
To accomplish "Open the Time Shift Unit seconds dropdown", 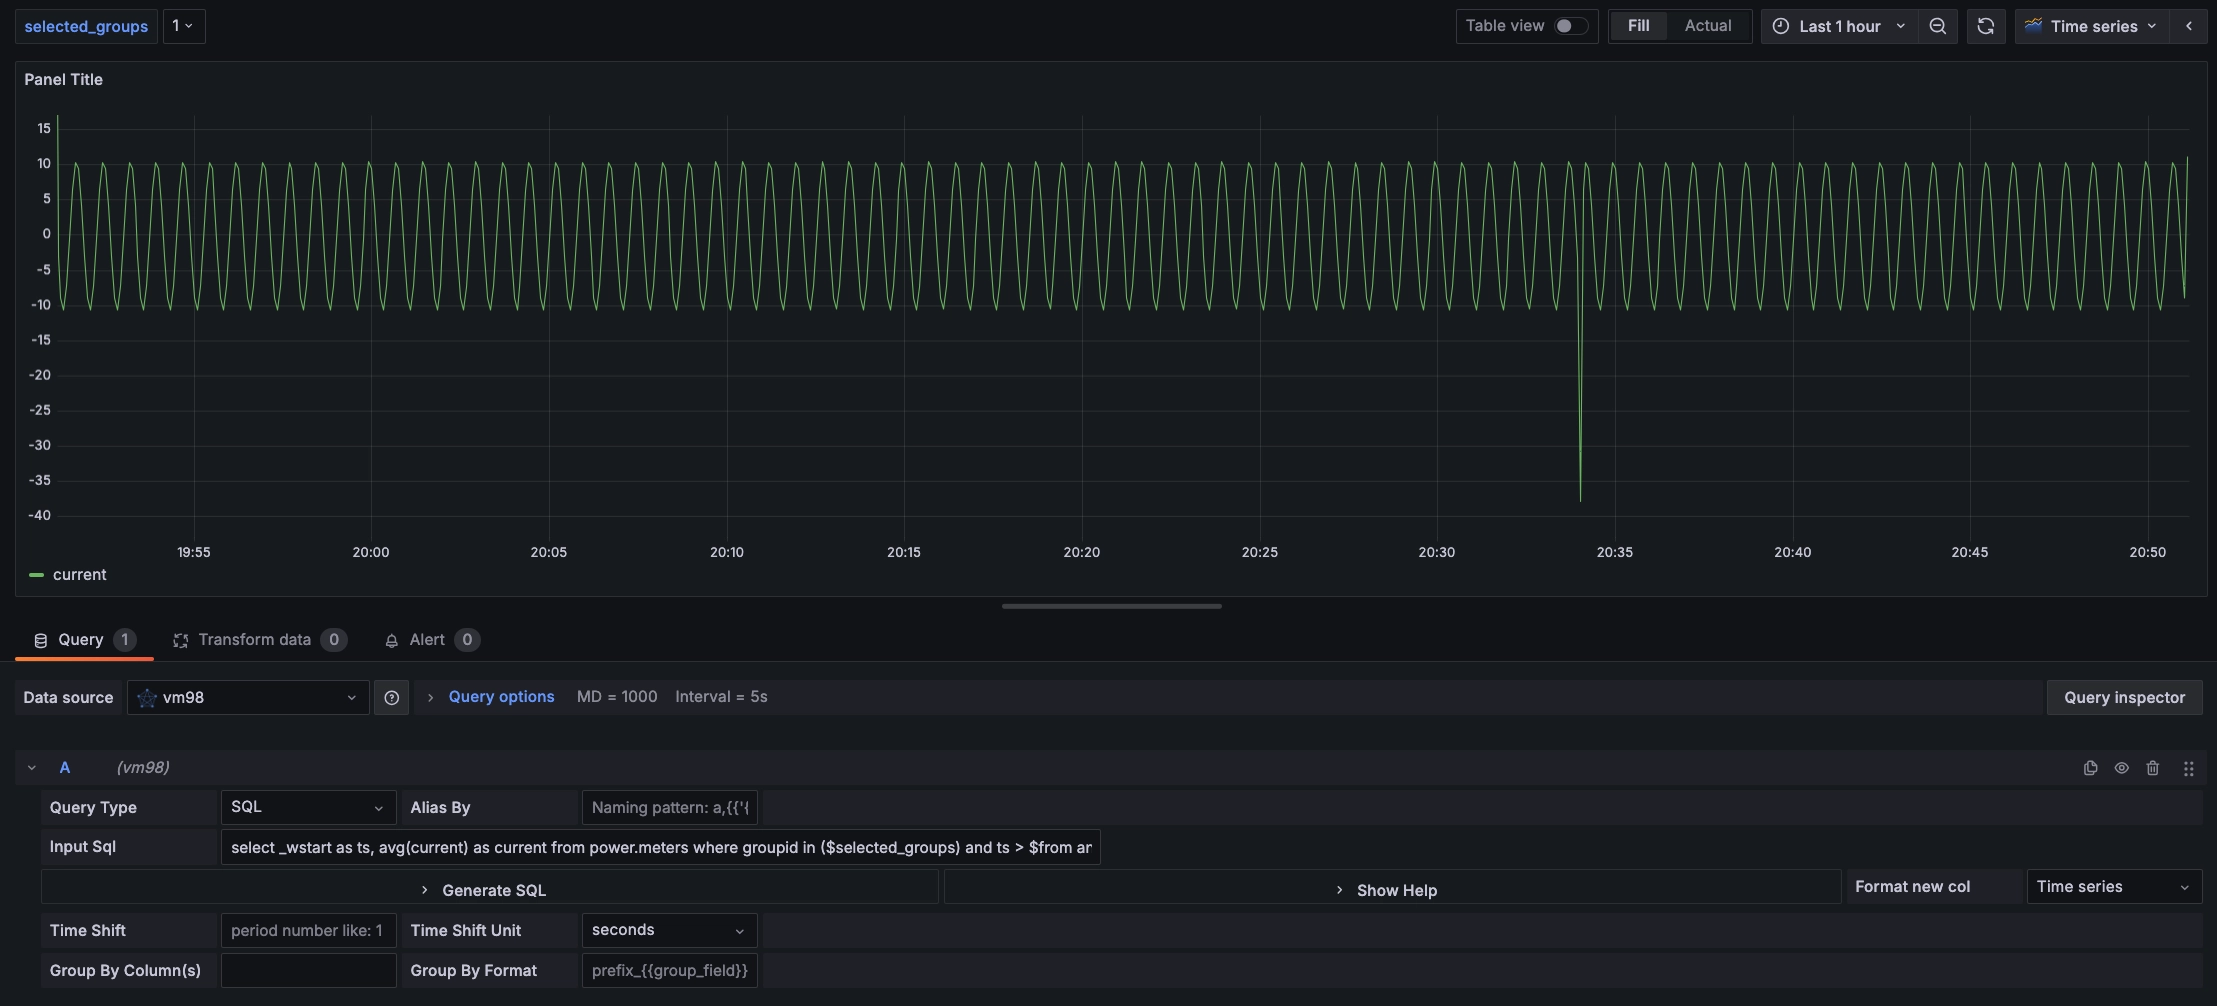I will click(668, 930).
